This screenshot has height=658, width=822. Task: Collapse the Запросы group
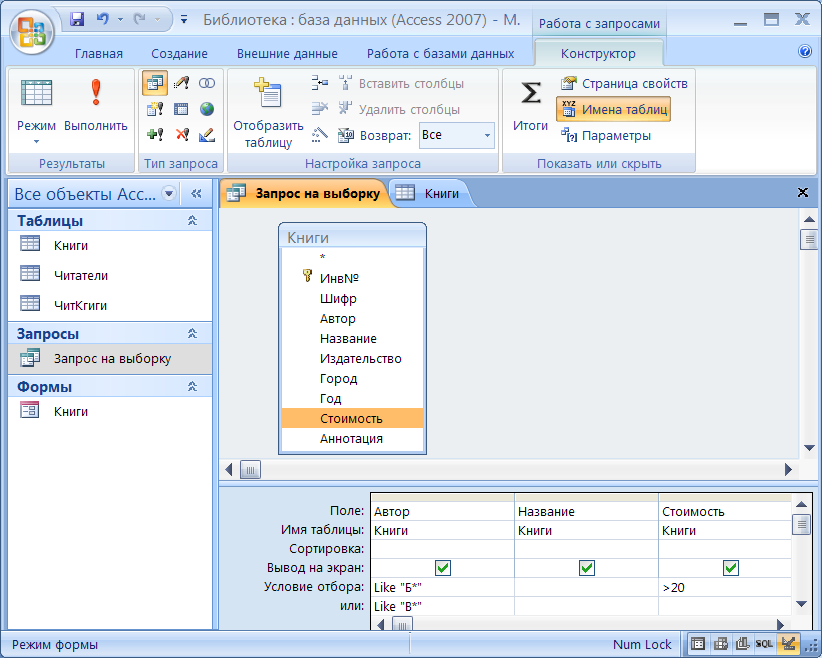[x=192, y=333]
